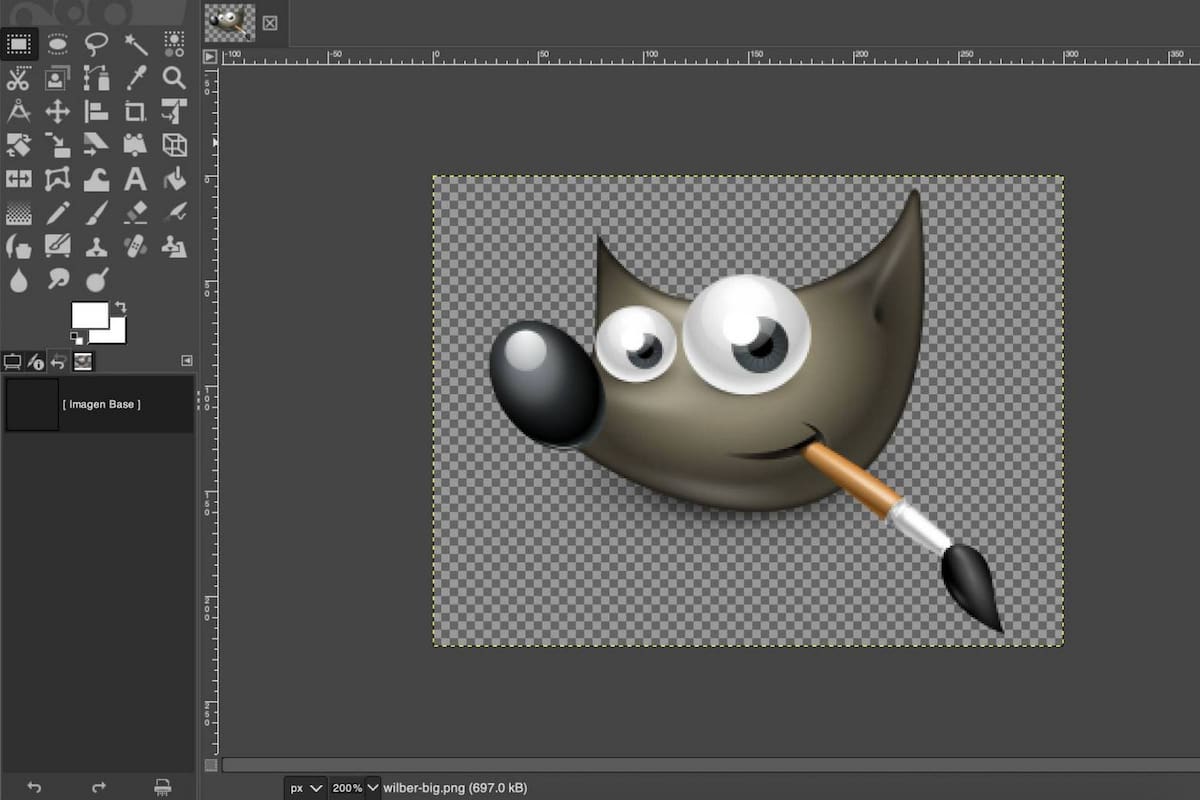Select the Crop tool

pos(135,112)
